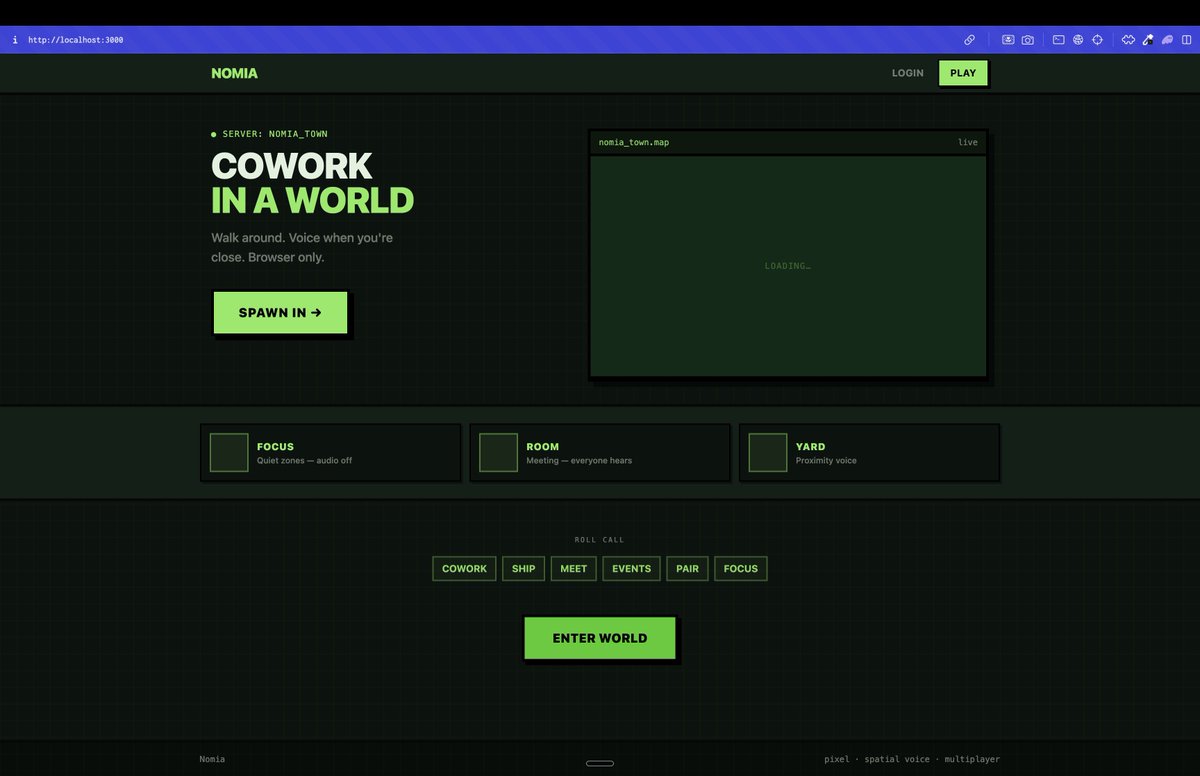Viewport: 1200px width, 776px height.
Task: Click the ENTER WORLD button
Action: click(x=600, y=638)
